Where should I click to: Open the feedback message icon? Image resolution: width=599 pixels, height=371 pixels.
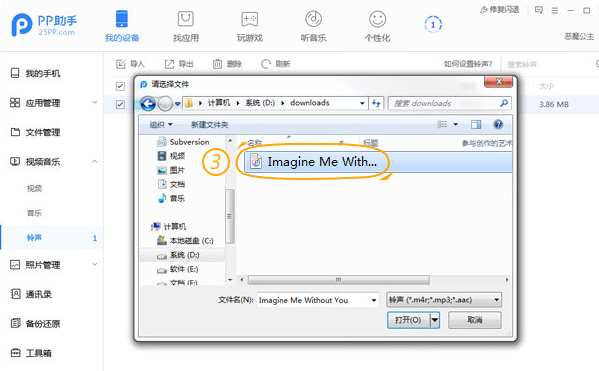(x=539, y=10)
